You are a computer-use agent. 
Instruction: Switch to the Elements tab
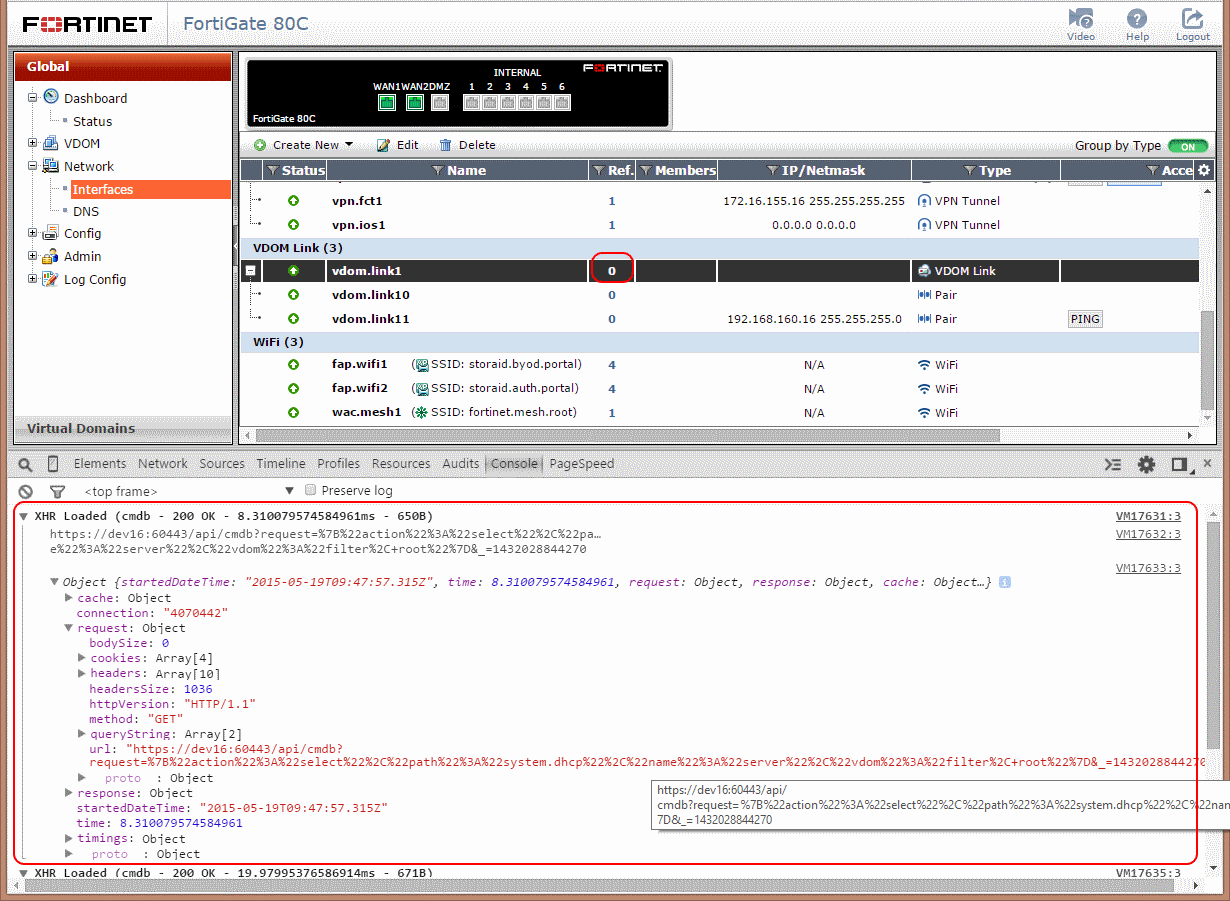coord(100,464)
